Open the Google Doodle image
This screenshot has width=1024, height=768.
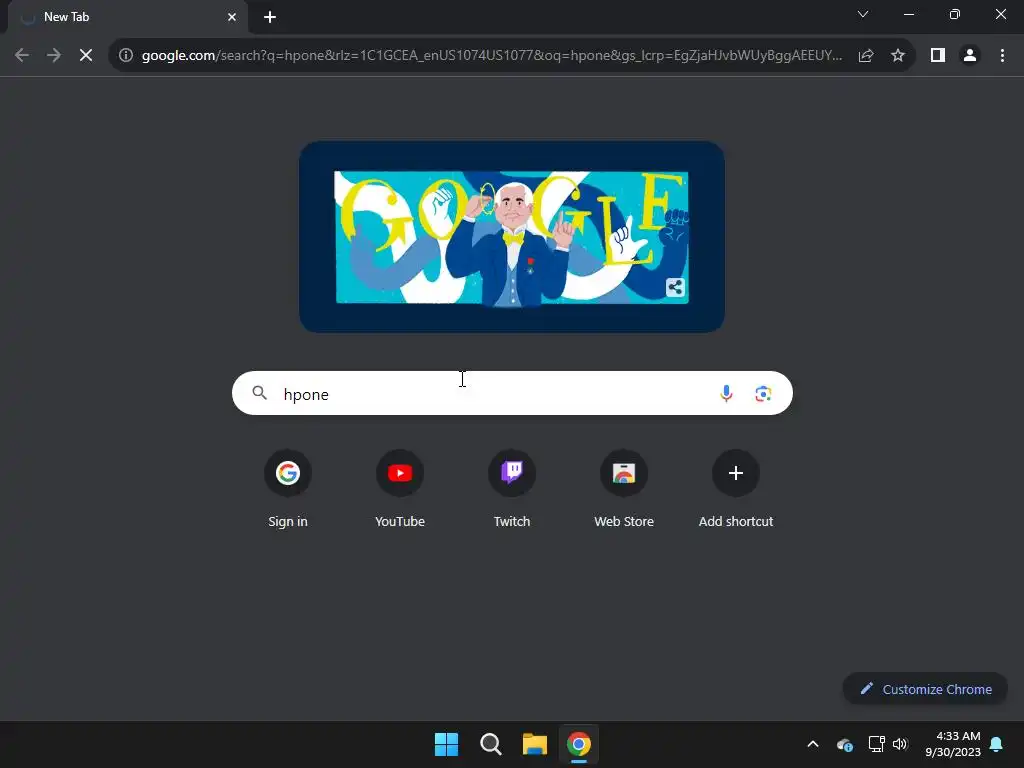[x=511, y=237]
